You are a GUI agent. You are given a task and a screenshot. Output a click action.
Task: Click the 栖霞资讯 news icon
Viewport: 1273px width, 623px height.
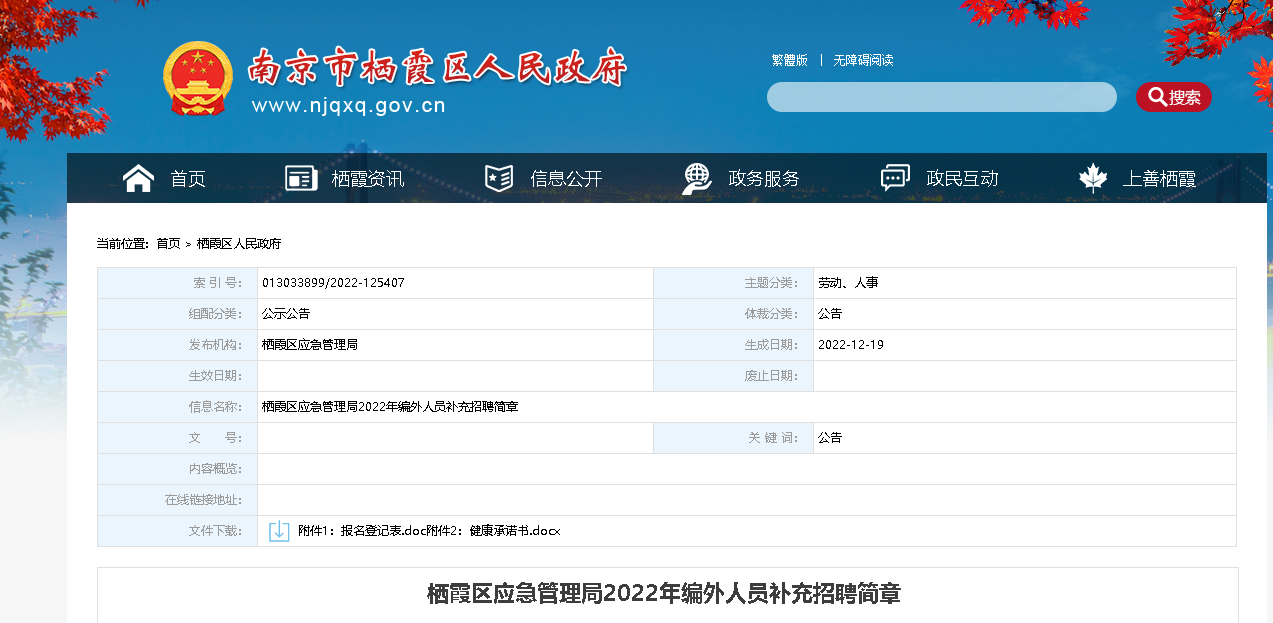tap(301, 178)
